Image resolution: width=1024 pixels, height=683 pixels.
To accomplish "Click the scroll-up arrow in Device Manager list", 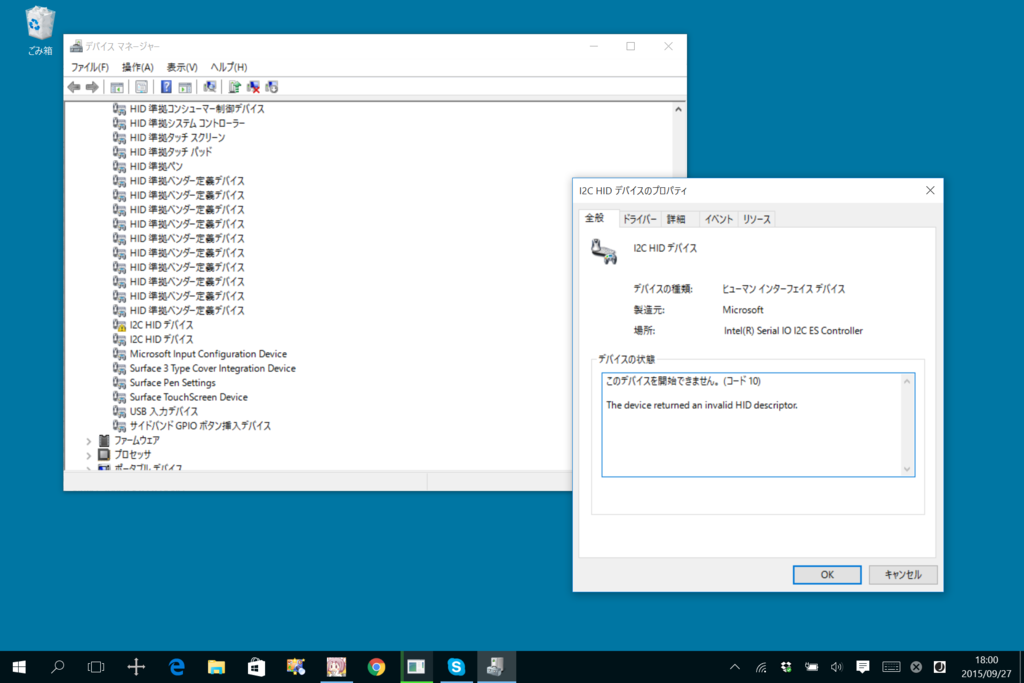I will tap(679, 109).
